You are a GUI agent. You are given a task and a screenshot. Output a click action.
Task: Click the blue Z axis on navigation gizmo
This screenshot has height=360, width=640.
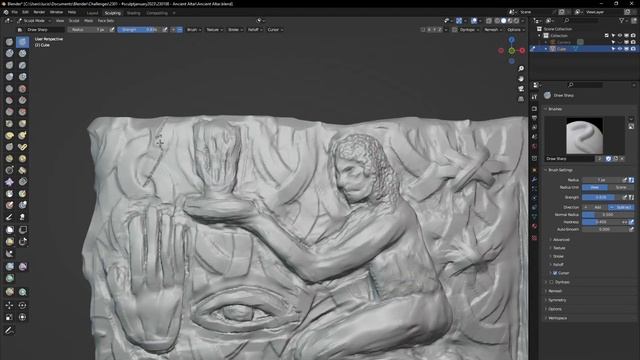[x=511, y=40]
